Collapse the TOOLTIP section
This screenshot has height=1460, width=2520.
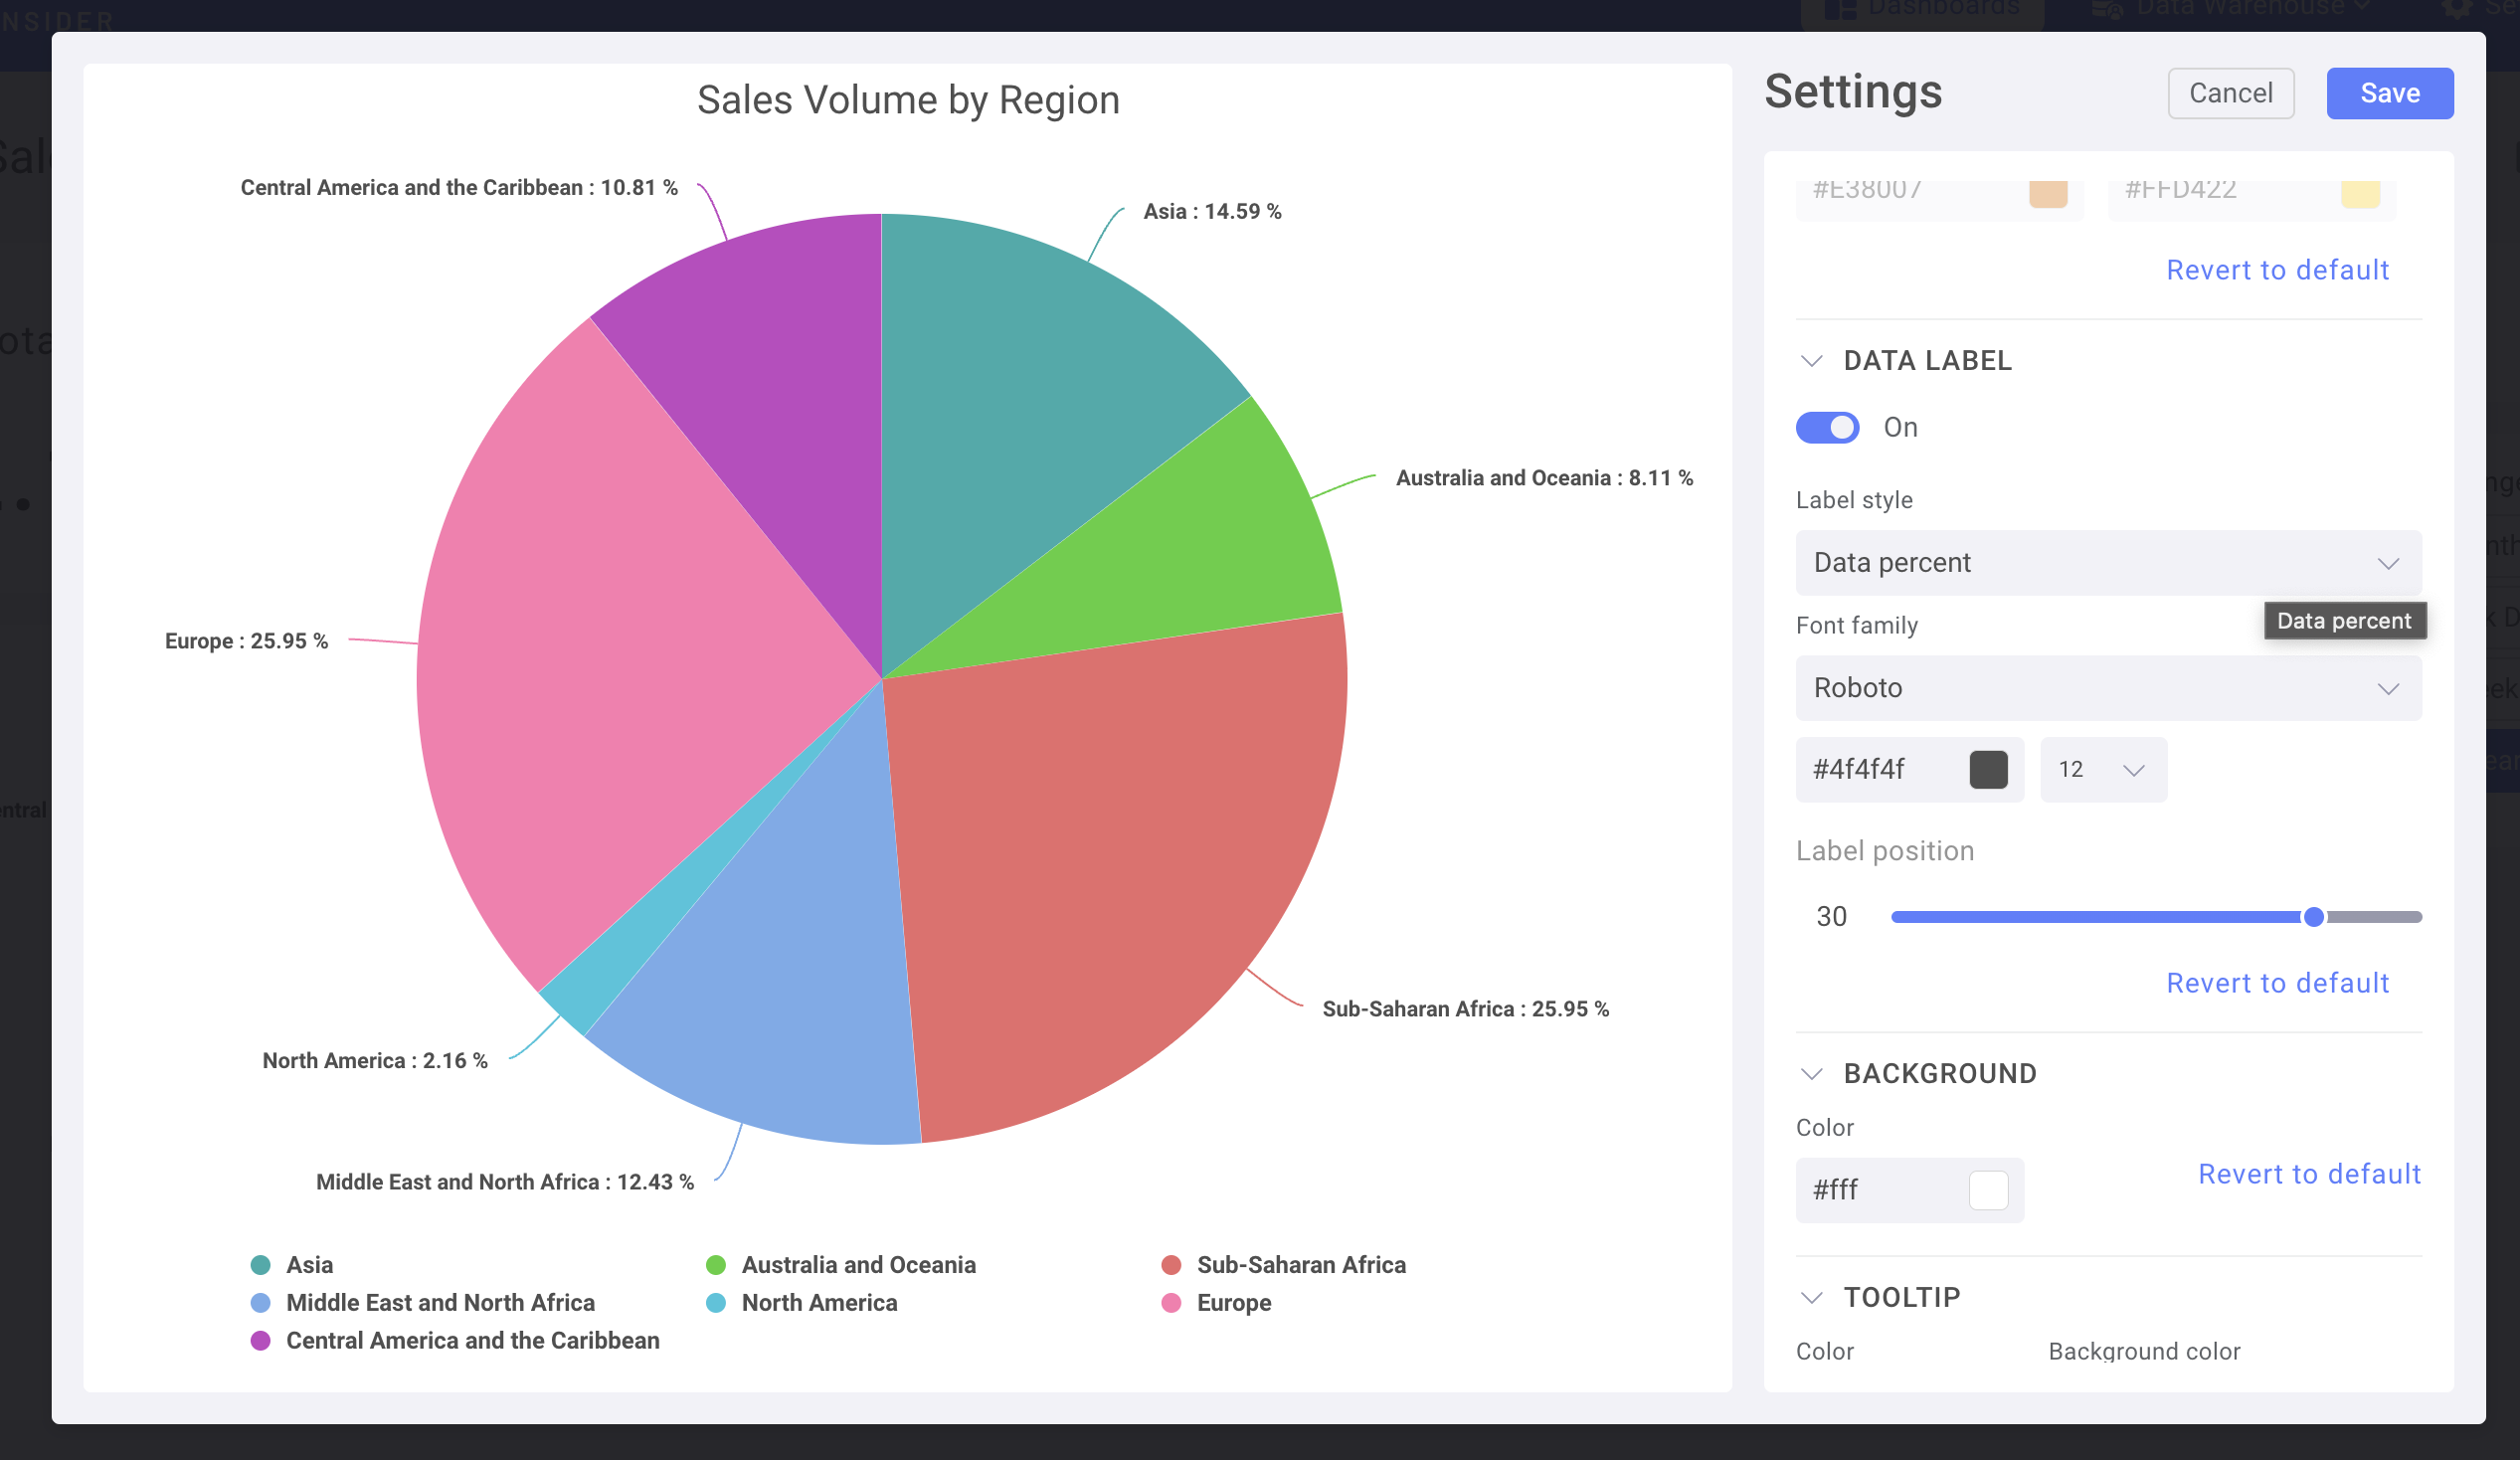(1811, 1297)
